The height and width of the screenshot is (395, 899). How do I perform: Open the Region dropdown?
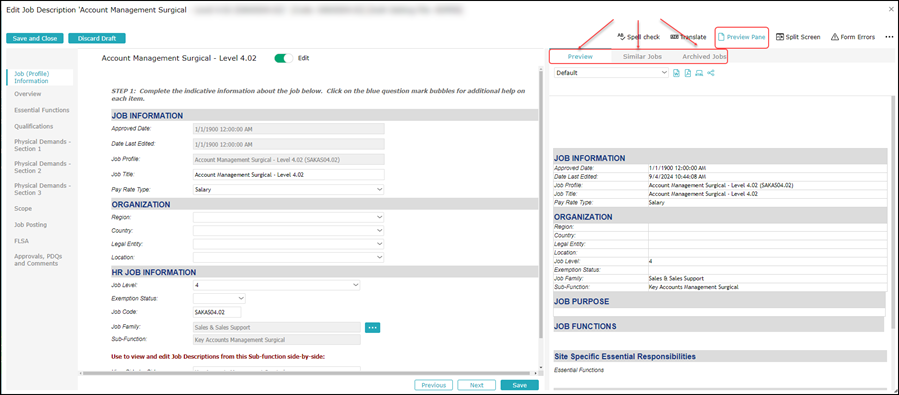tap(288, 217)
